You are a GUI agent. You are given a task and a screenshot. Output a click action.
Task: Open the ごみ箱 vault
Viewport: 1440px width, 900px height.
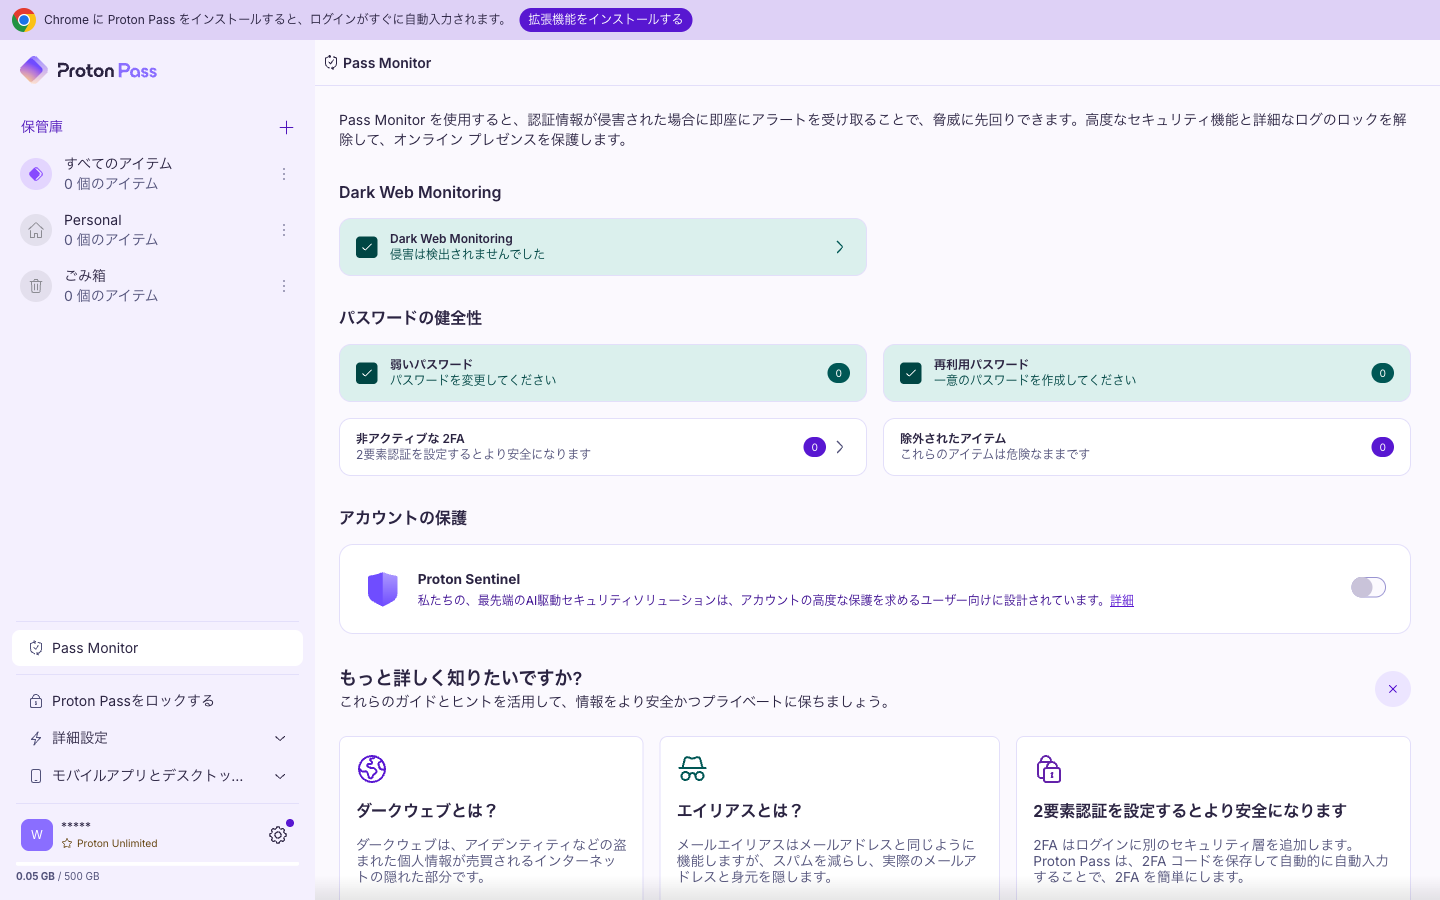pyautogui.click(x=157, y=286)
